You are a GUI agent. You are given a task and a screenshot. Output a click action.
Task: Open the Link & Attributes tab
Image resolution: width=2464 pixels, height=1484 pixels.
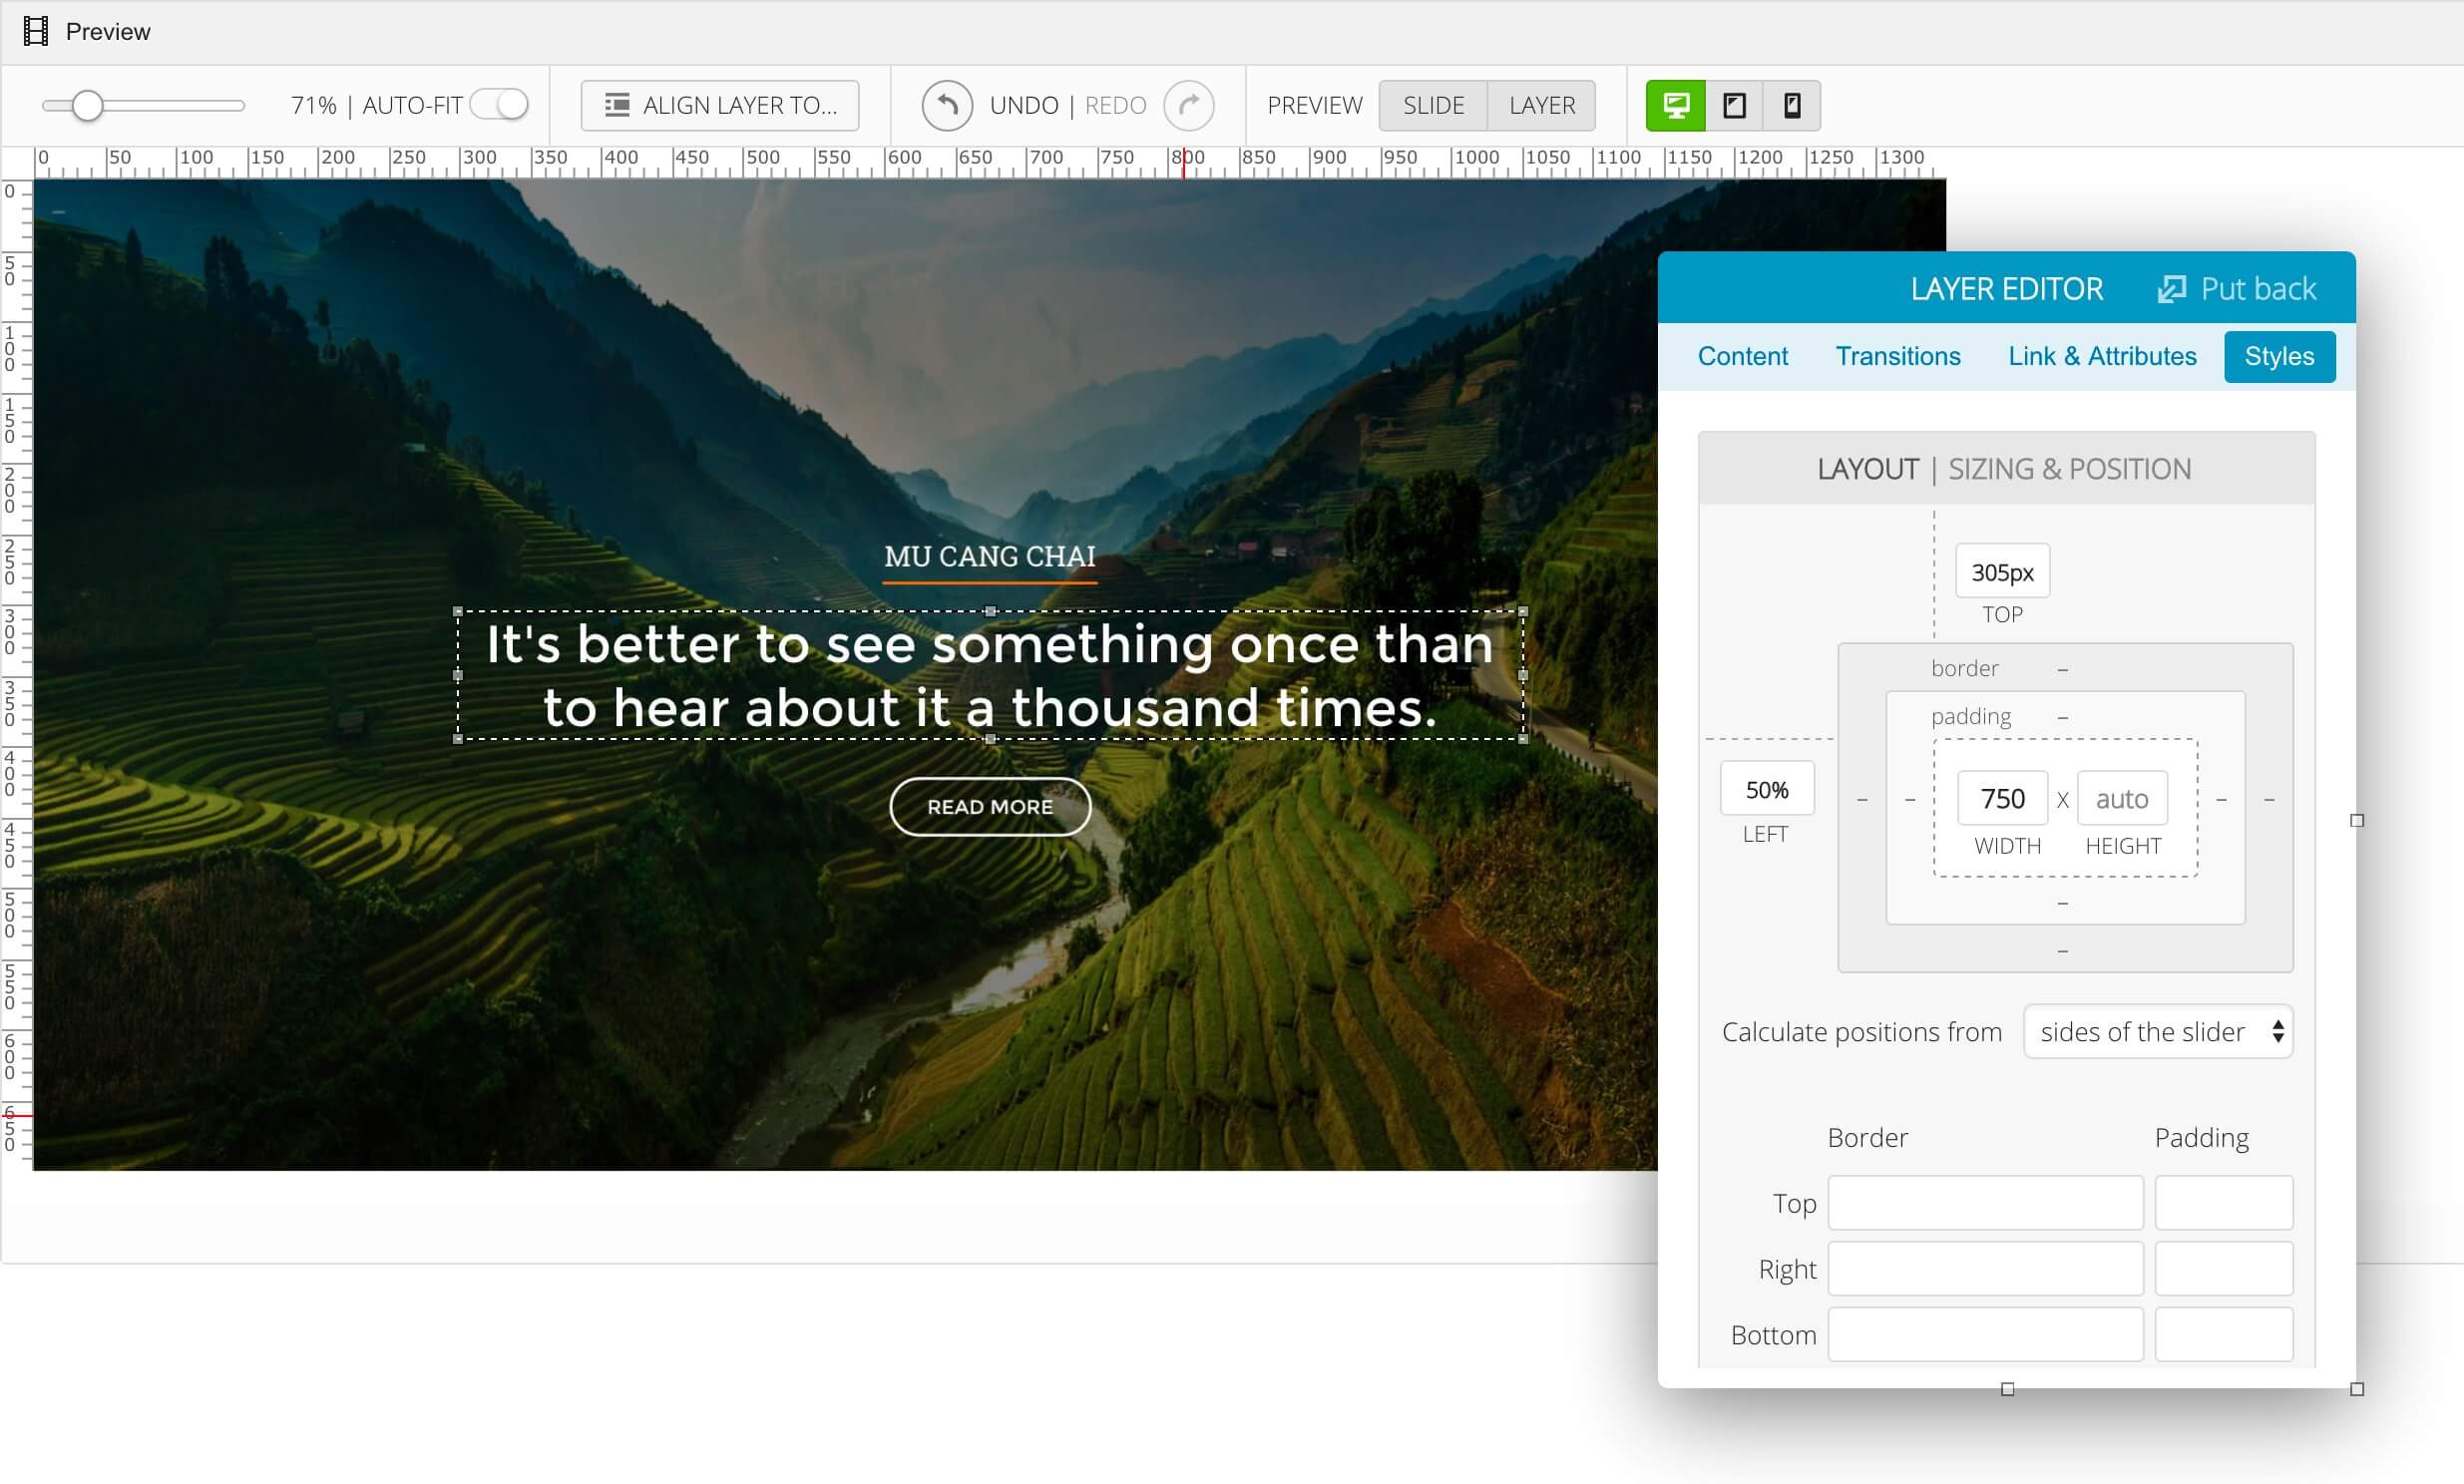pos(2101,356)
